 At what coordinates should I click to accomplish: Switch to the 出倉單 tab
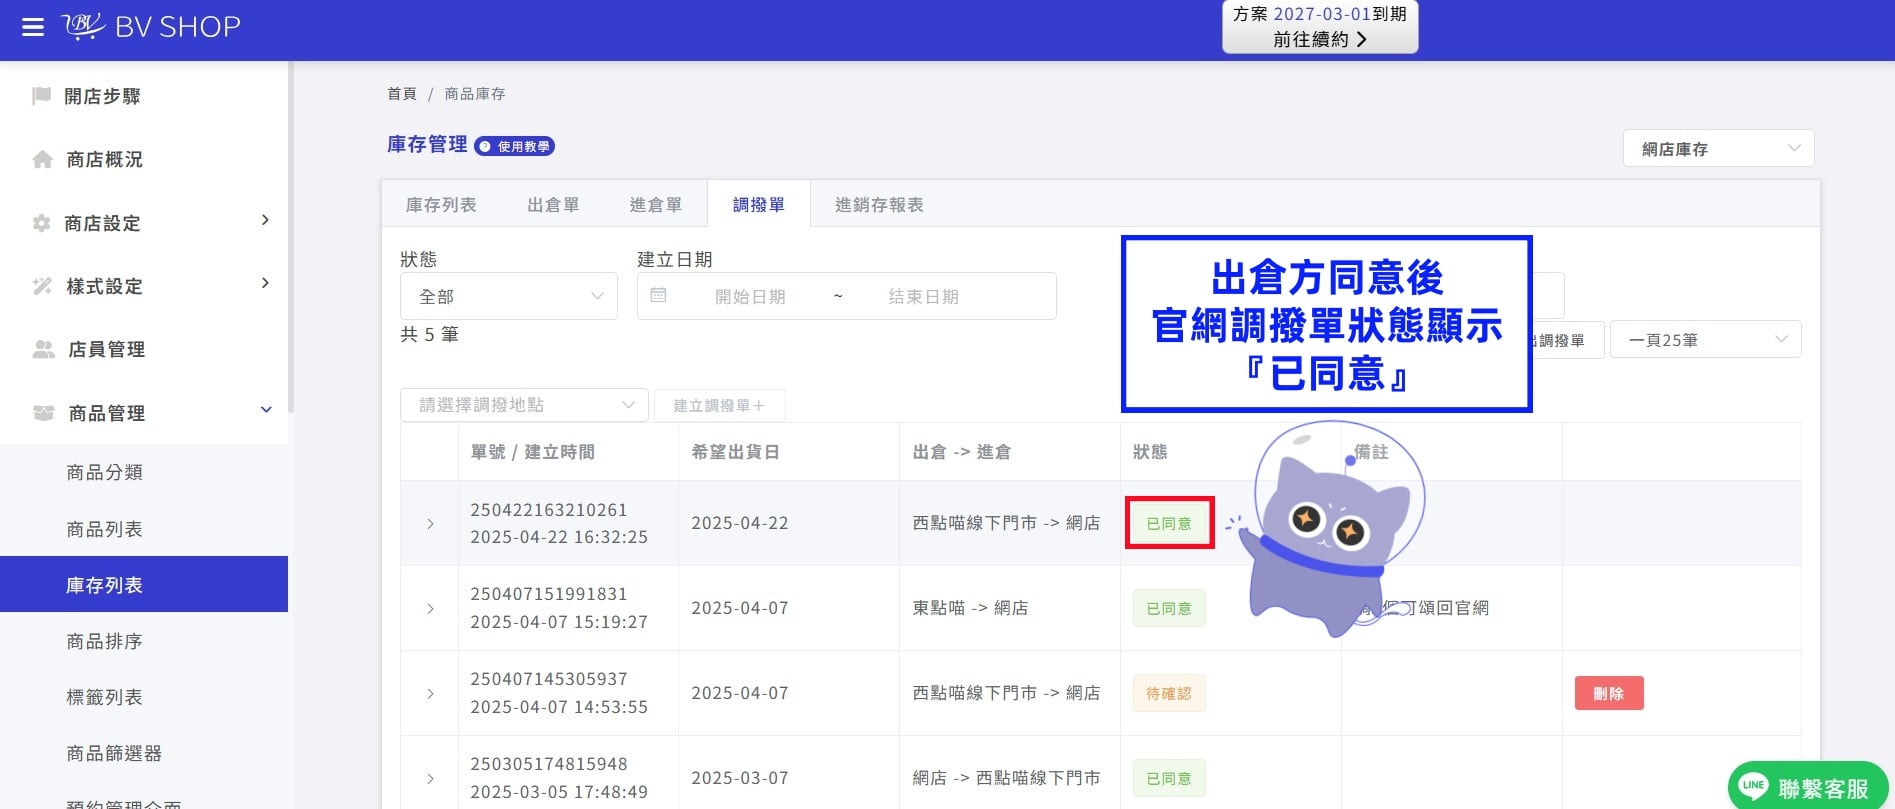553,205
